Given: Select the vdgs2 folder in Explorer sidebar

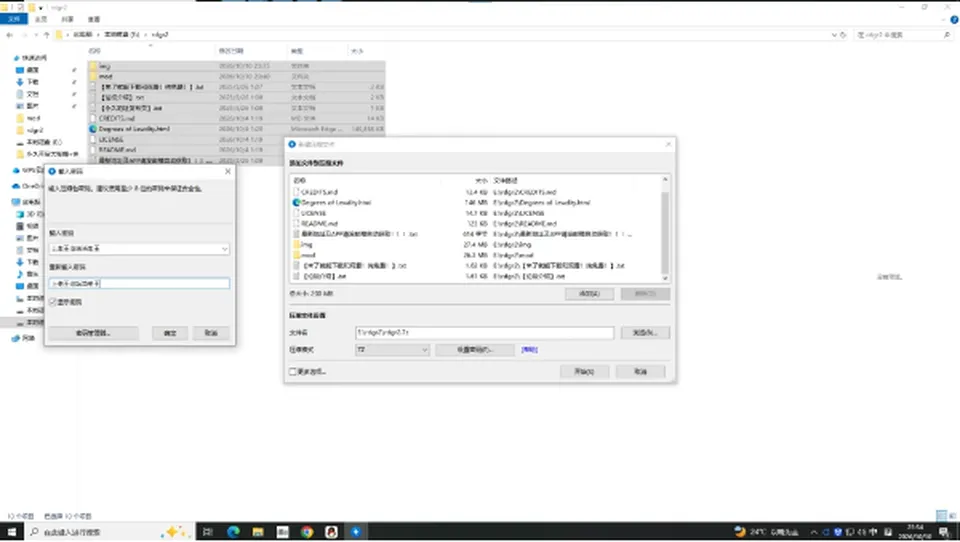Looking at the screenshot, I should (x=36, y=130).
